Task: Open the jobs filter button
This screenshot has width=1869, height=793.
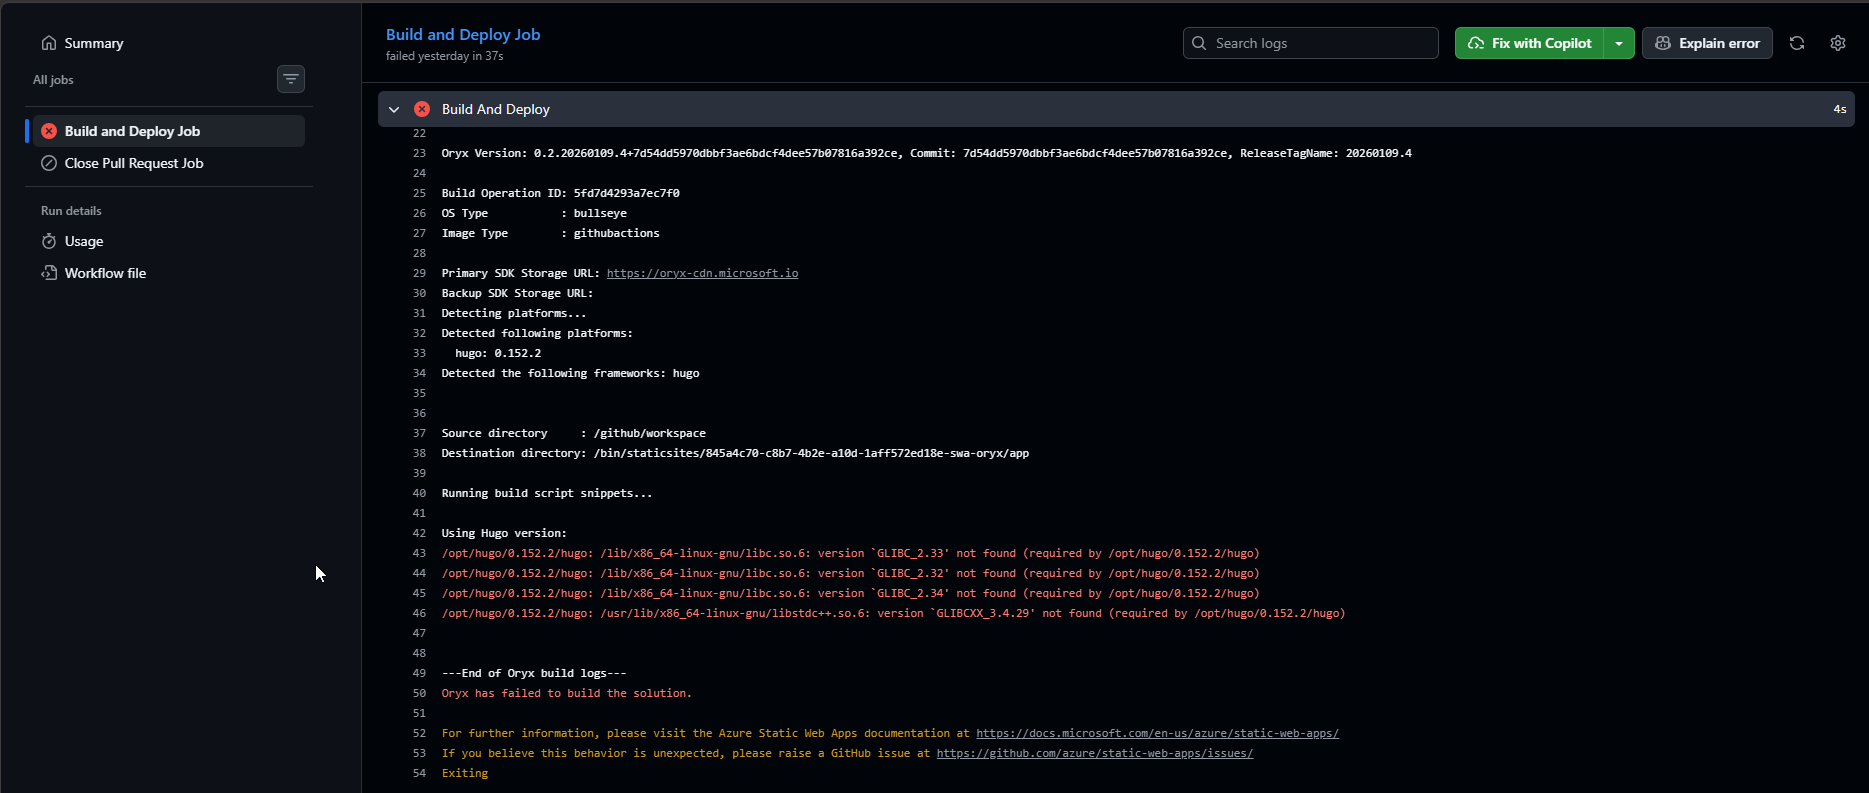Action: [x=291, y=79]
